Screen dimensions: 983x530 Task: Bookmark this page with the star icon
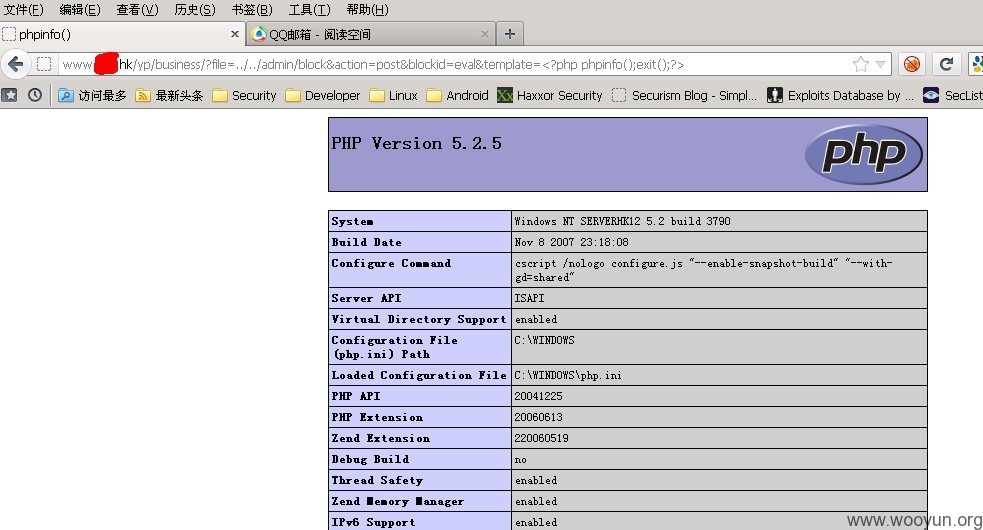[x=861, y=64]
